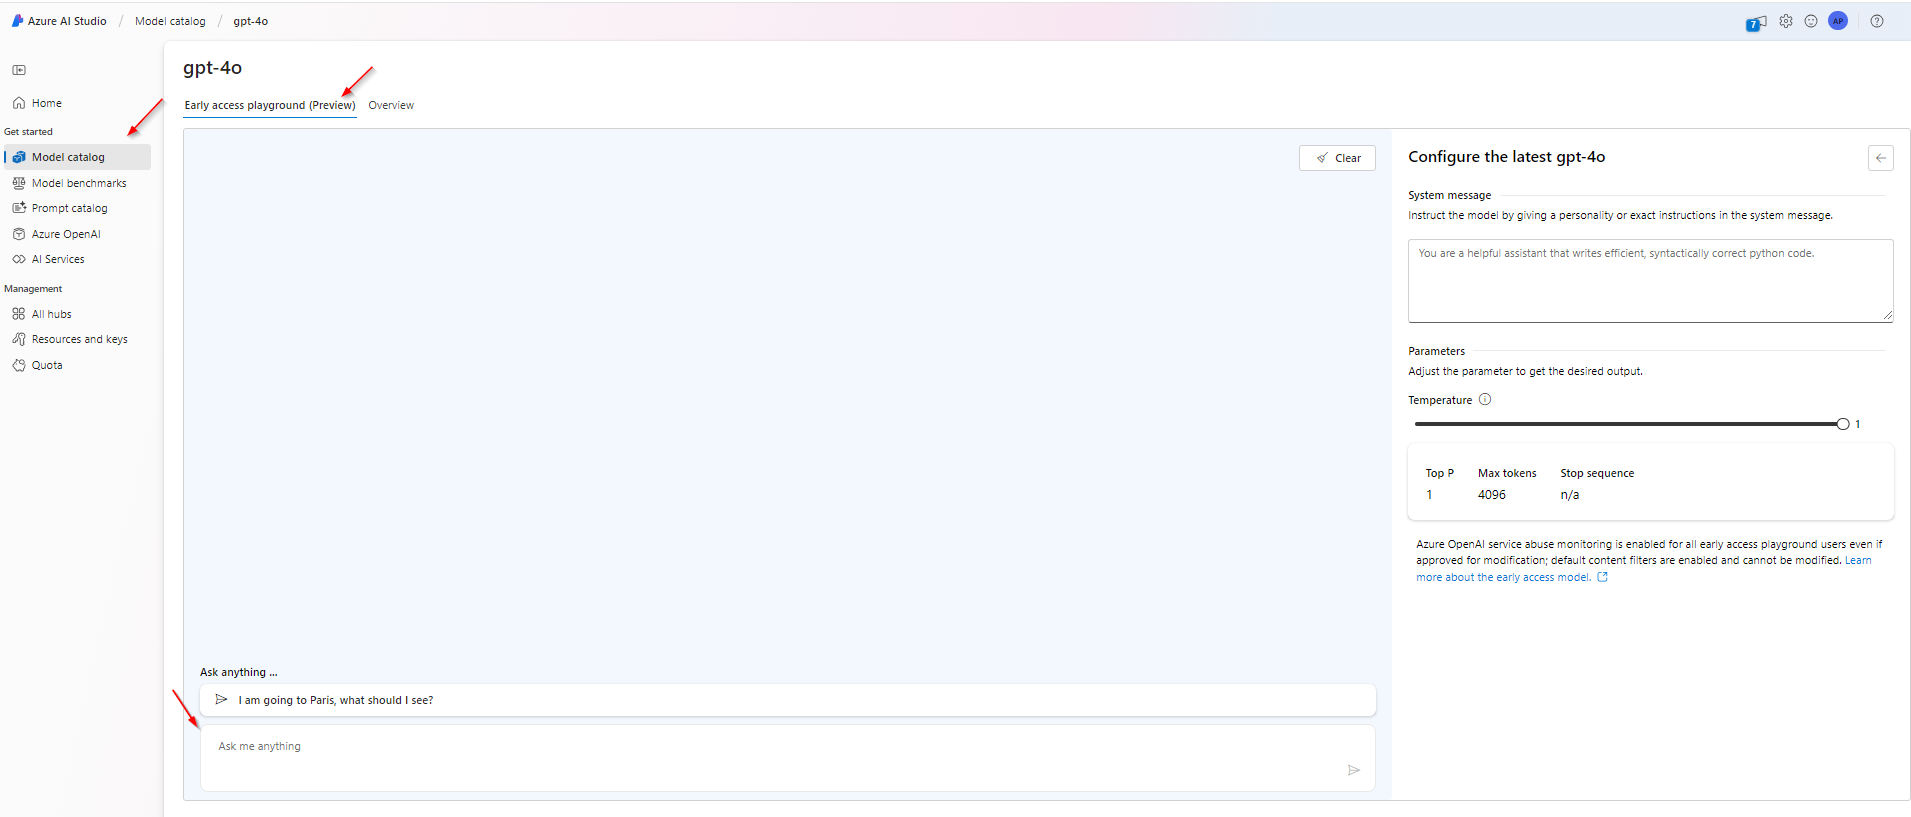Click the Temperature slider handle
Image resolution: width=1911 pixels, height=817 pixels.
pos(1843,424)
